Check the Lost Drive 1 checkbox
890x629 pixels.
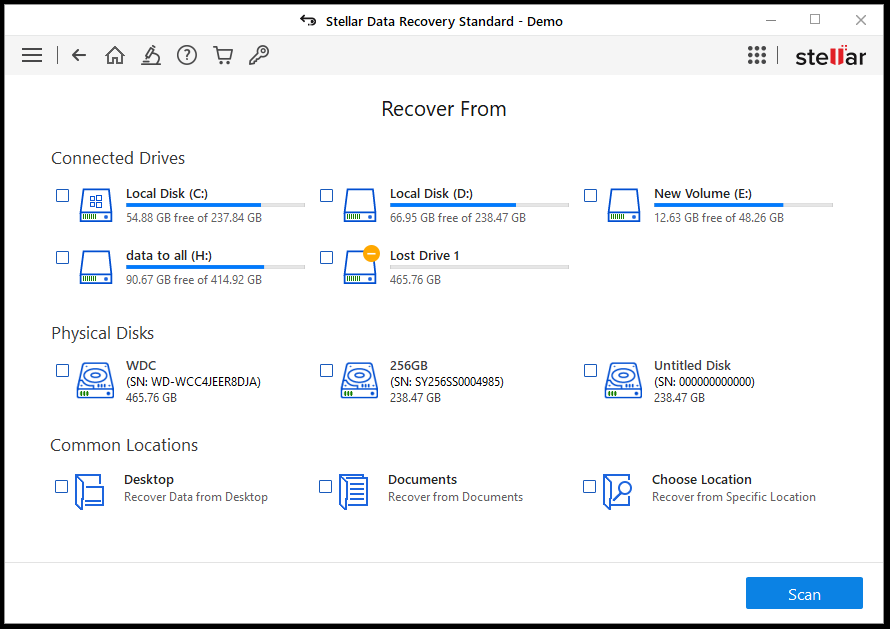click(326, 257)
